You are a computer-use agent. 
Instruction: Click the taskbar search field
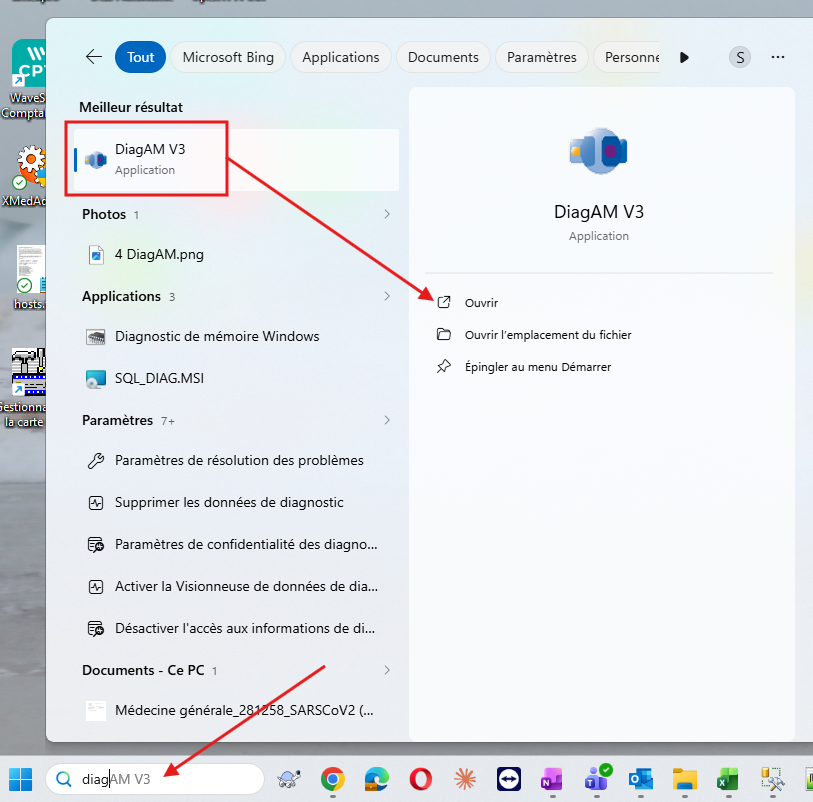pos(155,779)
